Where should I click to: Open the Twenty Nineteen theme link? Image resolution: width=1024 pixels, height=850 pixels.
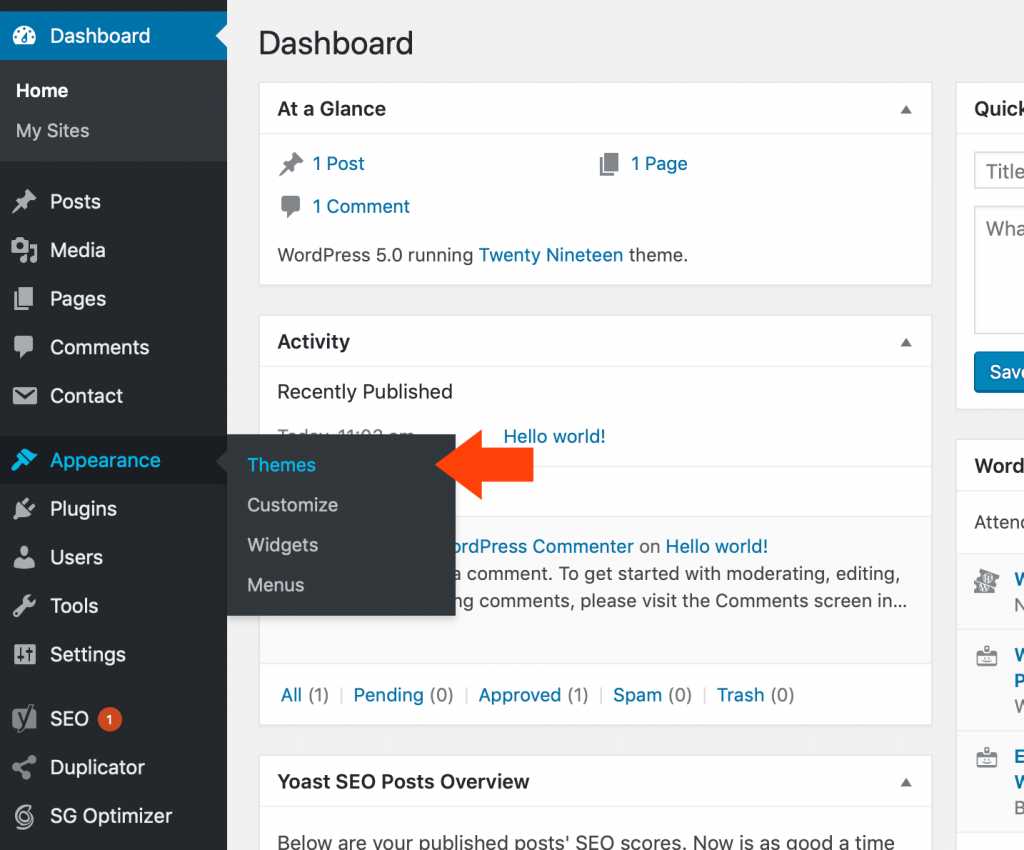(x=551, y=255)
